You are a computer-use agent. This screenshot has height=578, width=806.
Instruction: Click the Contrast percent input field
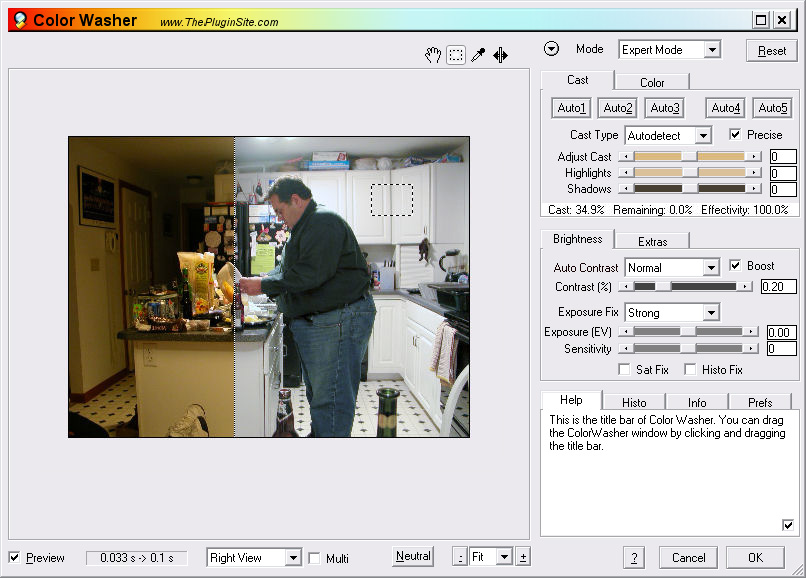778,287
